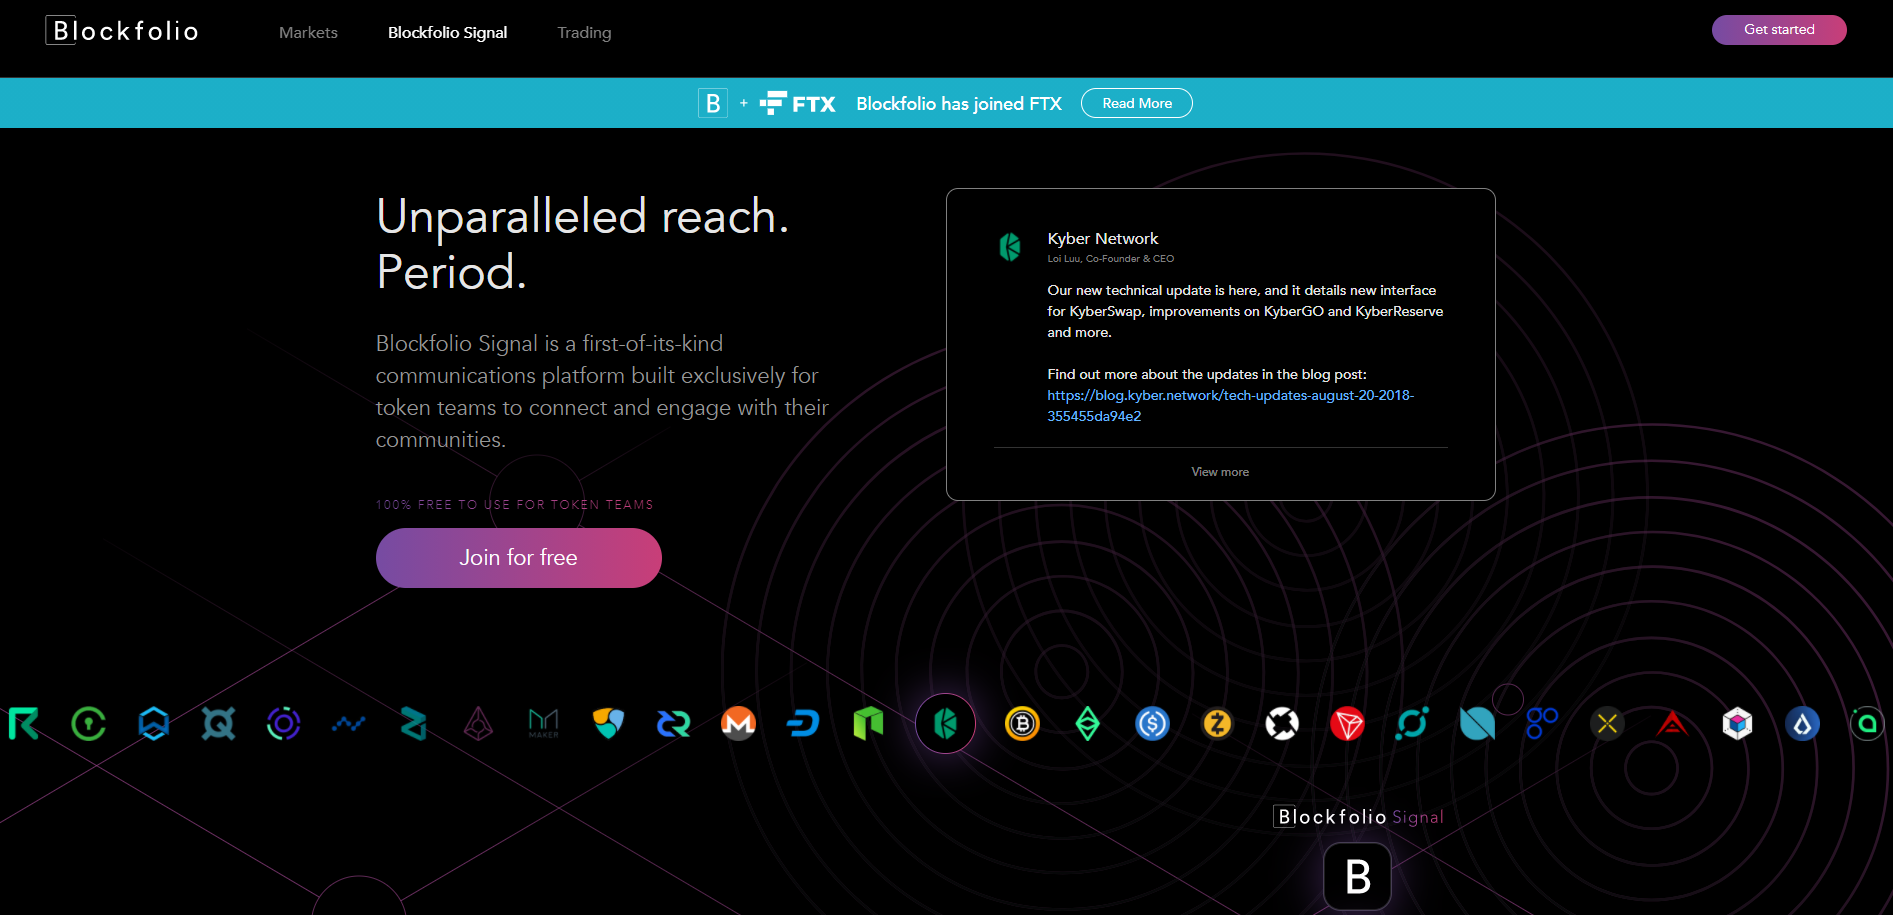Screen dimensions: 1893x915
Task: Click Kyber Network logo in the signal card
Action: coord(1010,246)
